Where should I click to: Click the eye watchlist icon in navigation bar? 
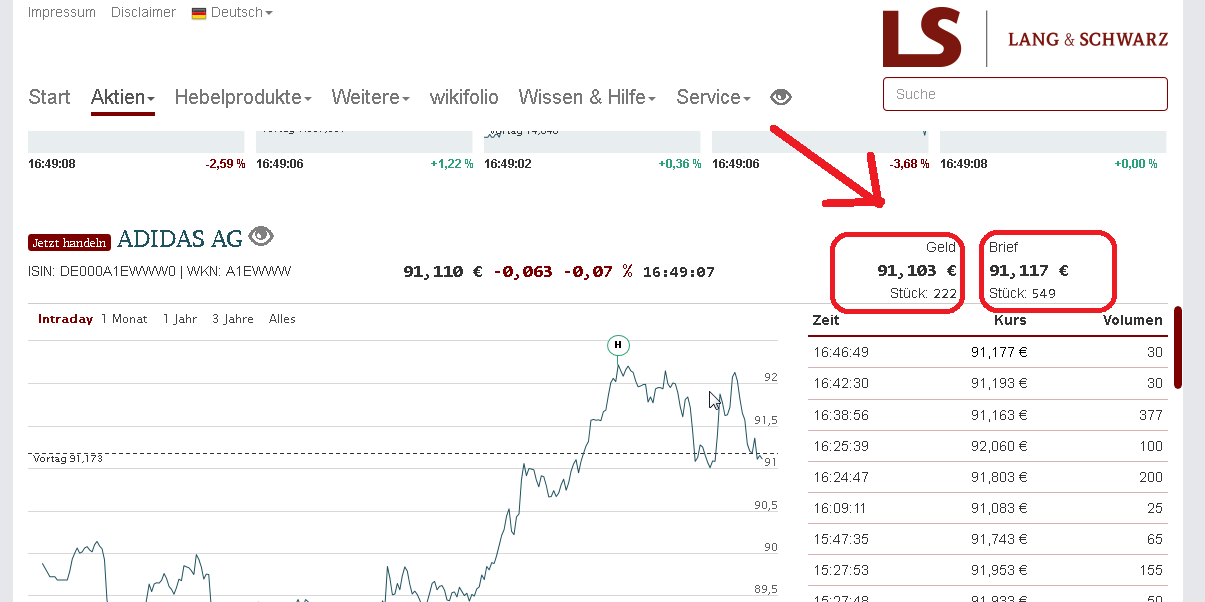[781, 97]
